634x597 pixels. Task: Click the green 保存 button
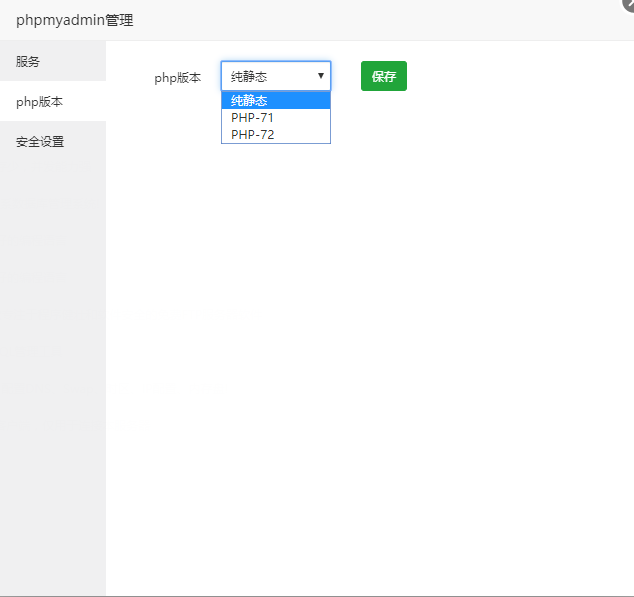pyautogui.click(x=384, y=76)
